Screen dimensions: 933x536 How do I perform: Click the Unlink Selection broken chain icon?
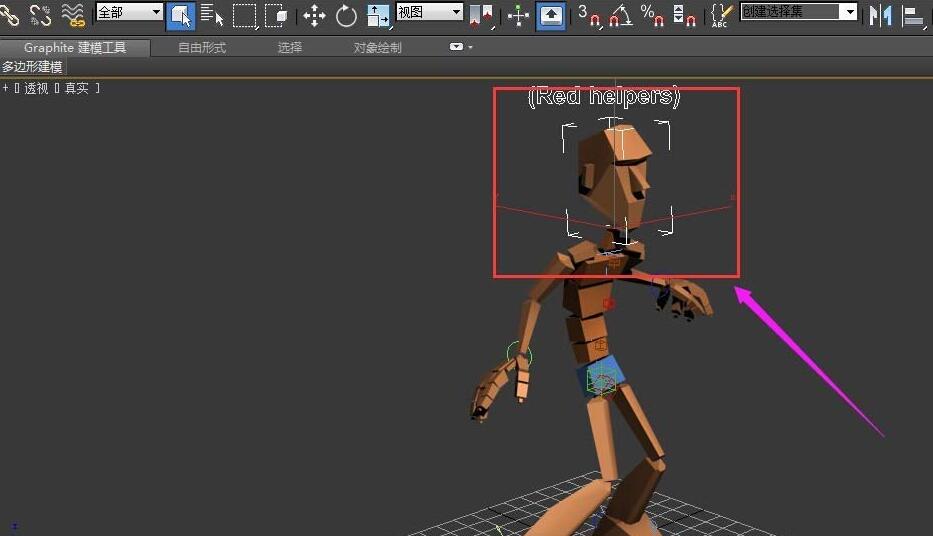40,15
